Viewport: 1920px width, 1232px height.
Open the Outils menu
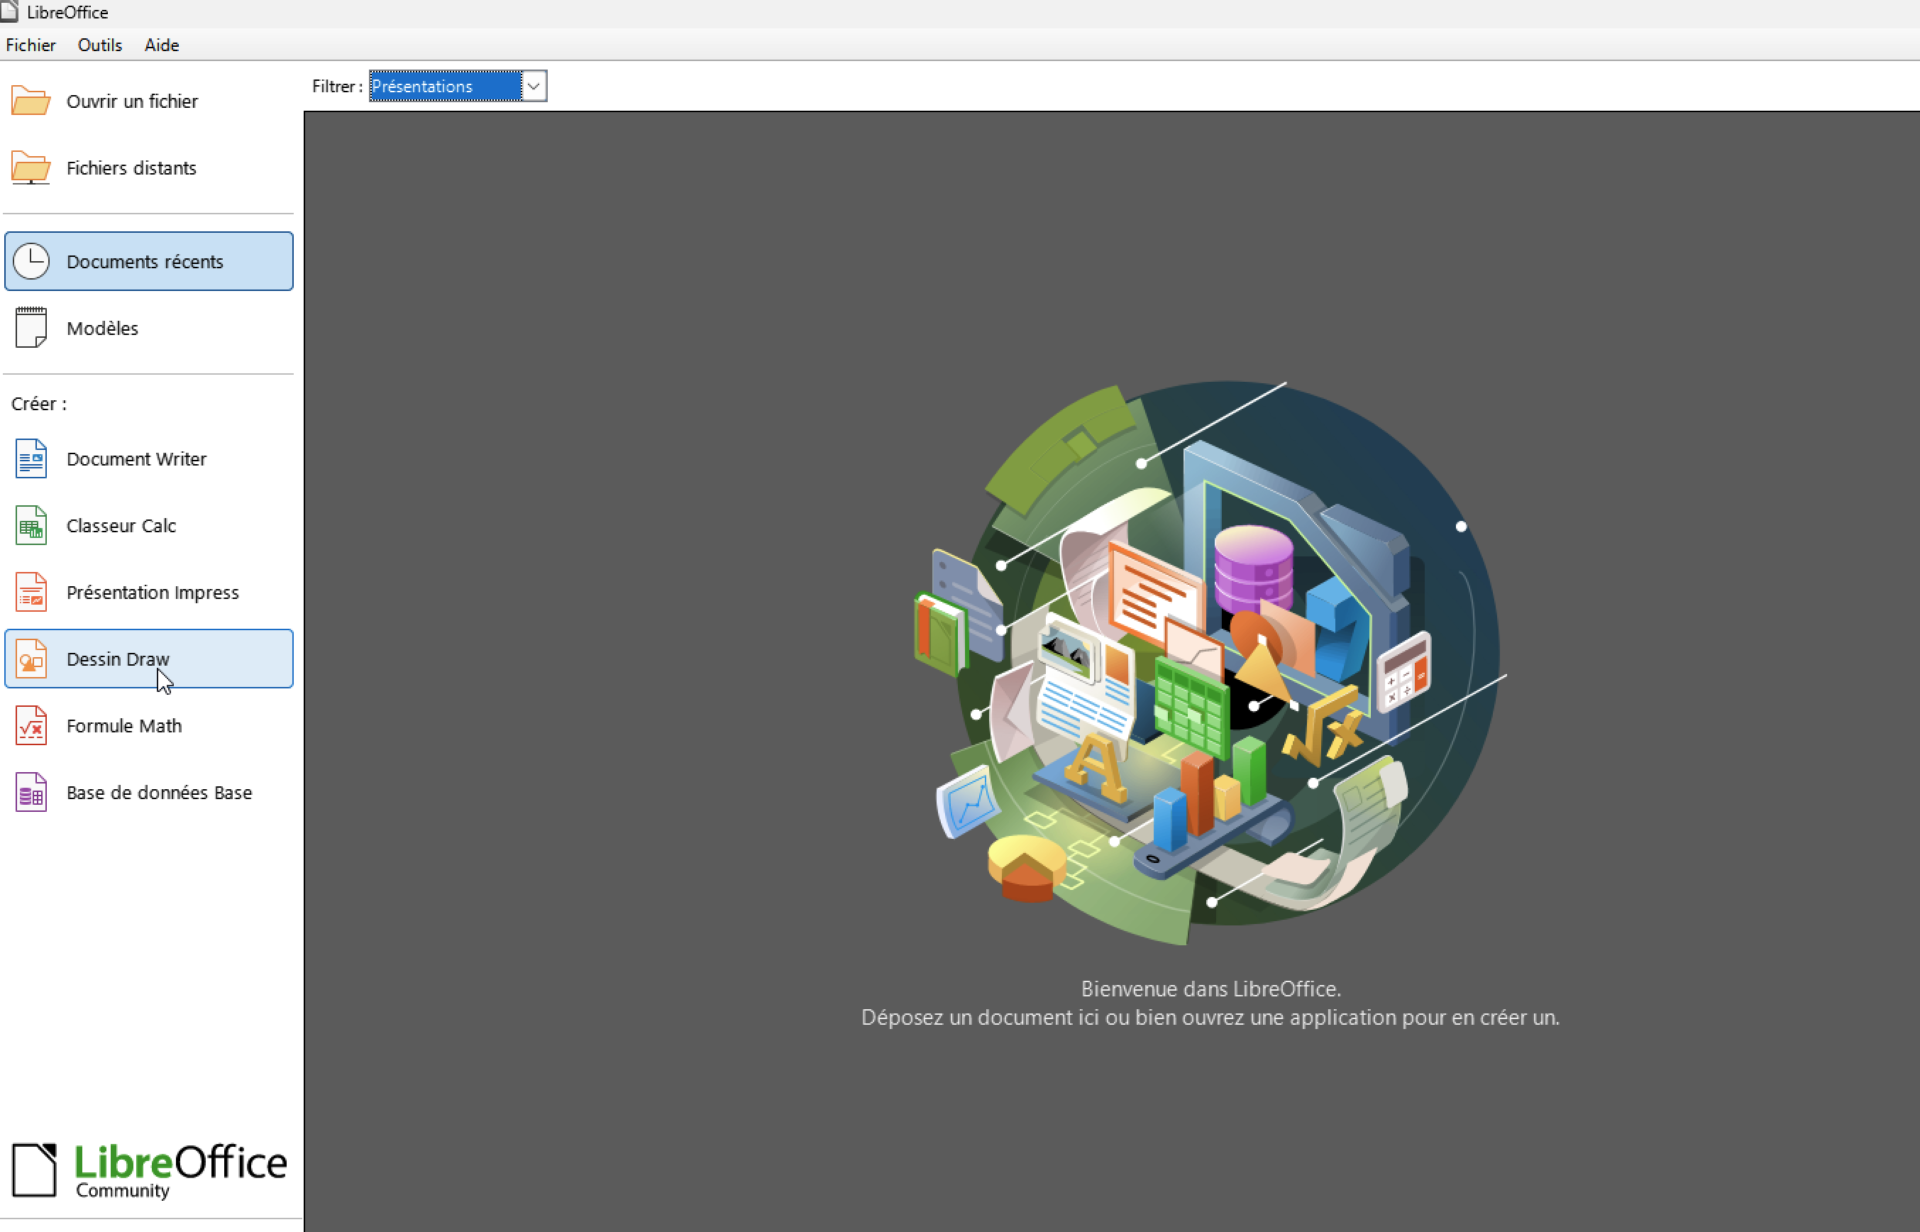point(99,45)
